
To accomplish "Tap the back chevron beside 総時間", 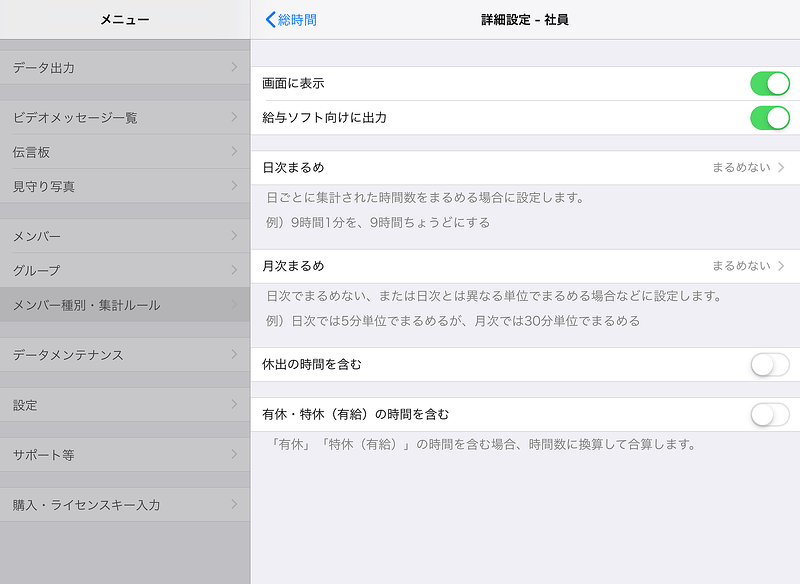I will (270, 20).
